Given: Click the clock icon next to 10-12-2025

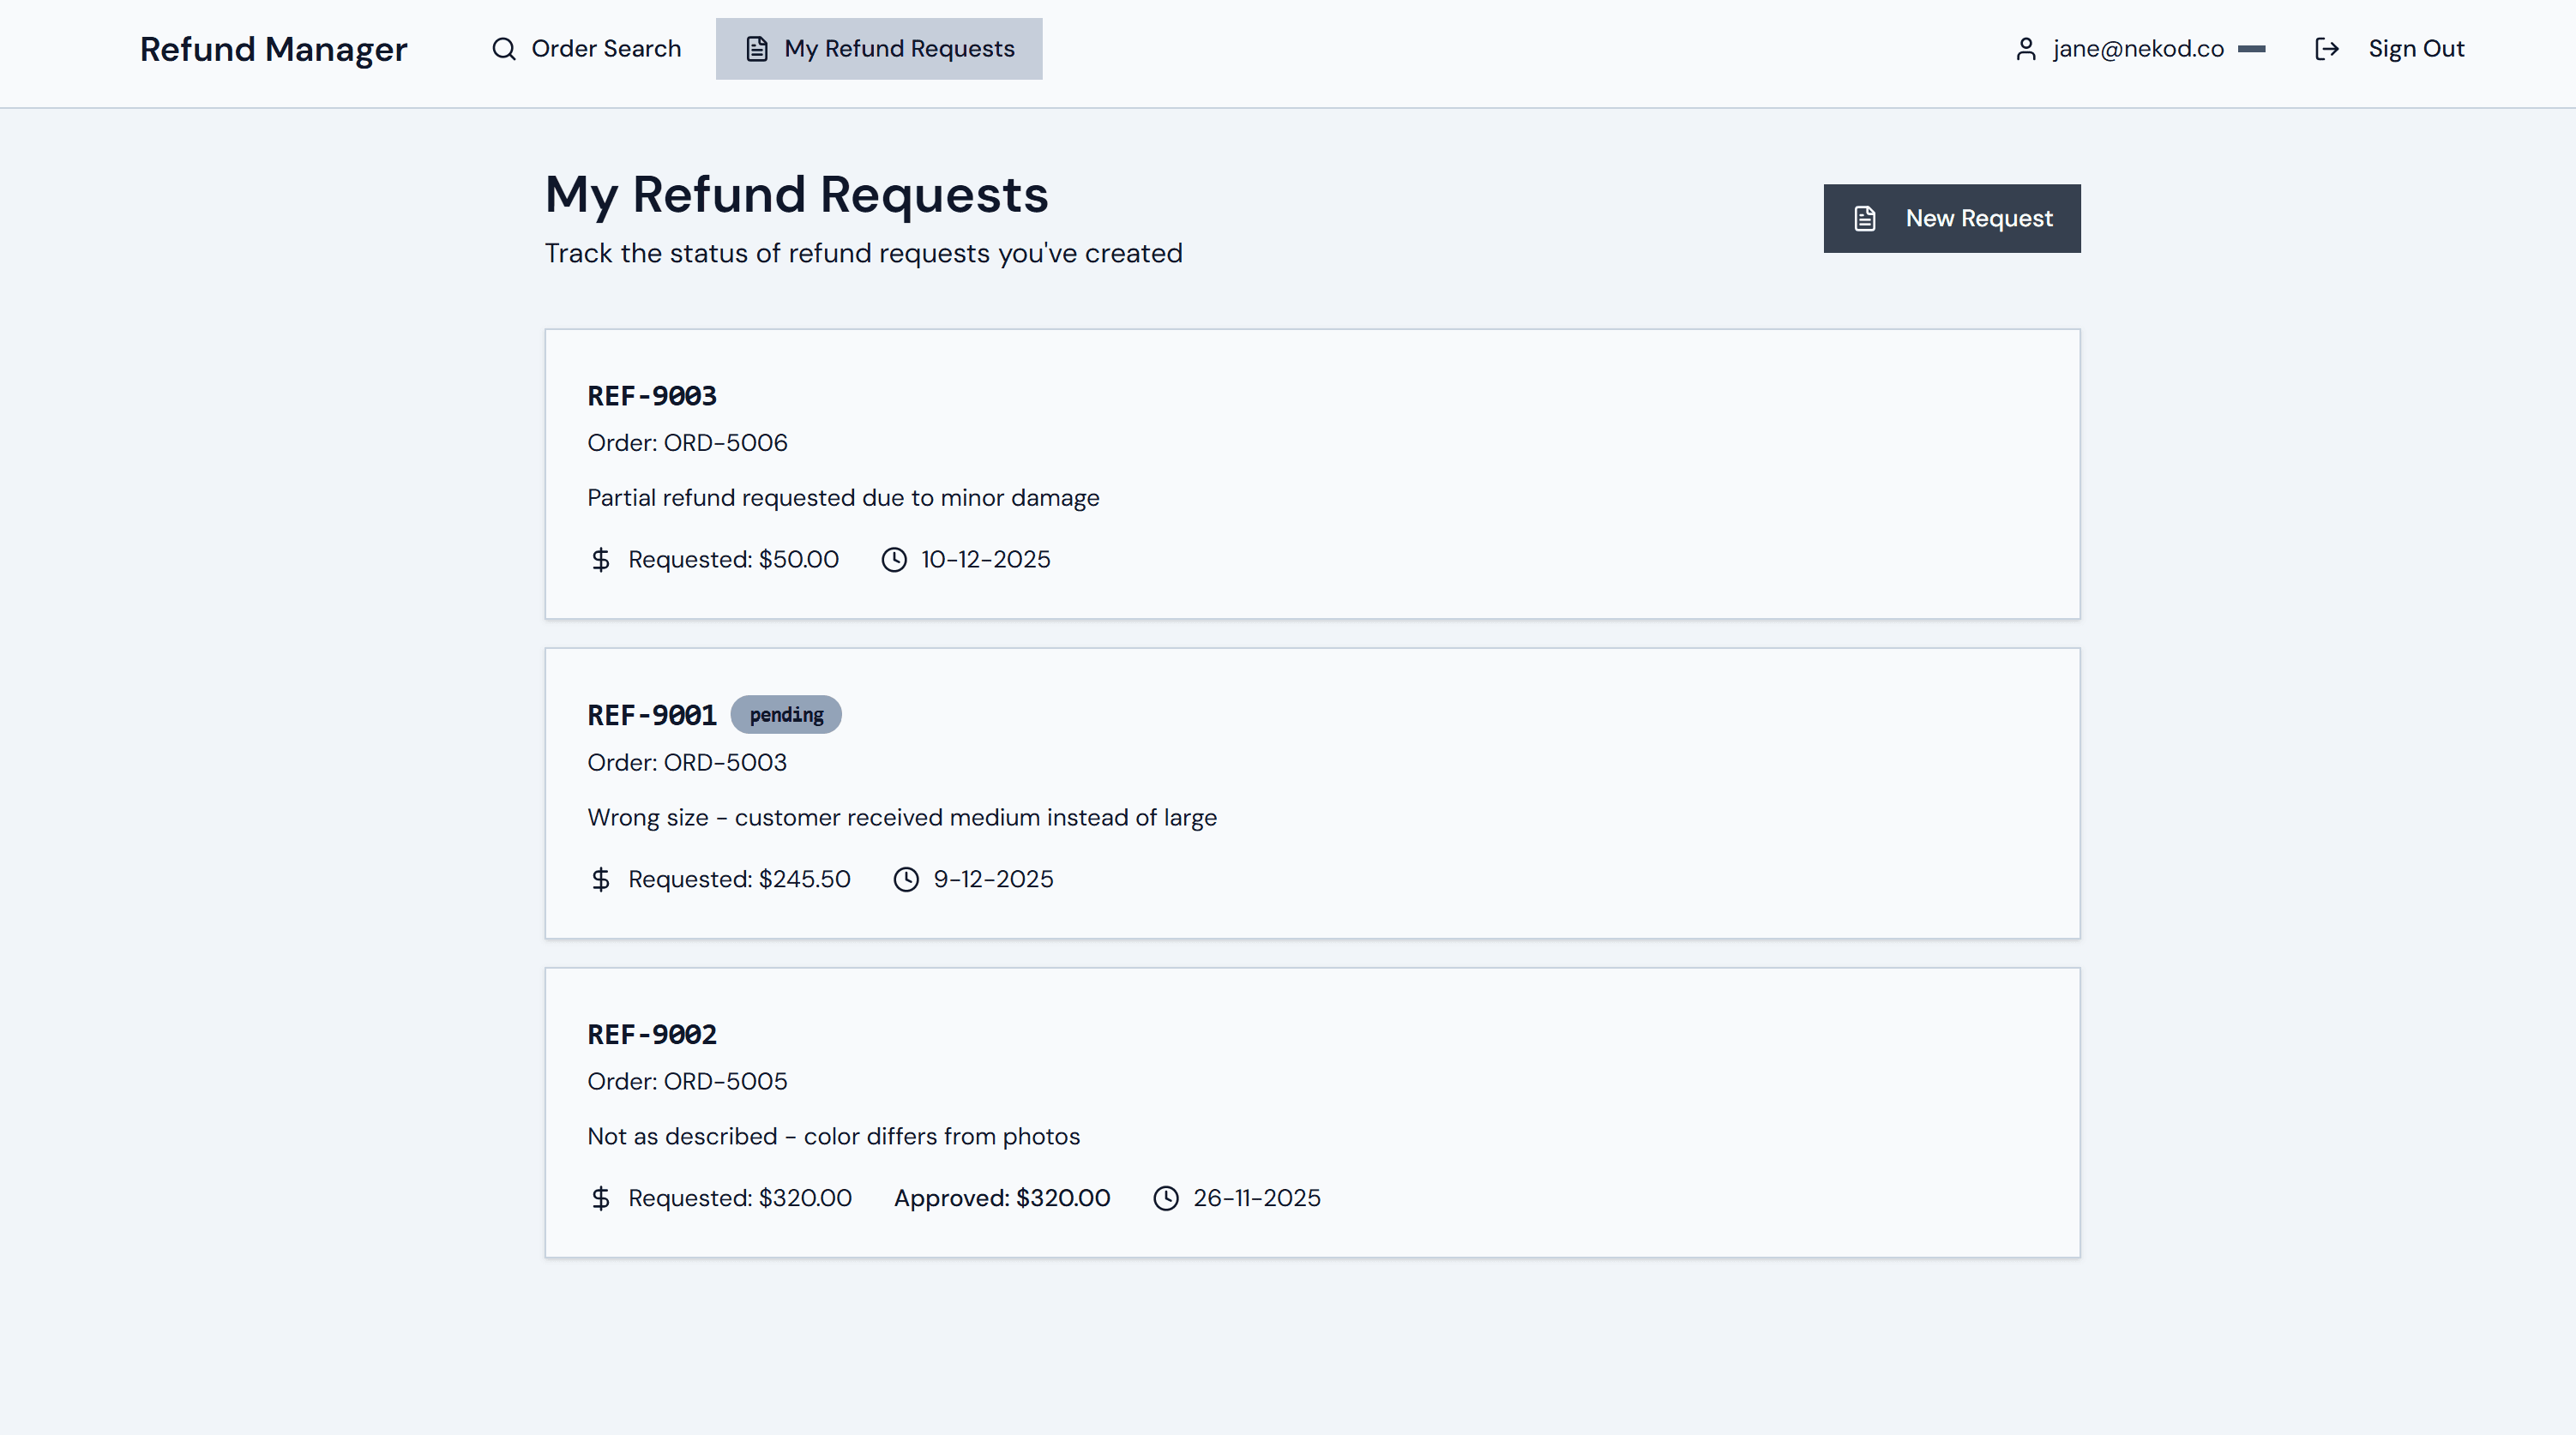Looking at the screenshot, I should (893, 559).
